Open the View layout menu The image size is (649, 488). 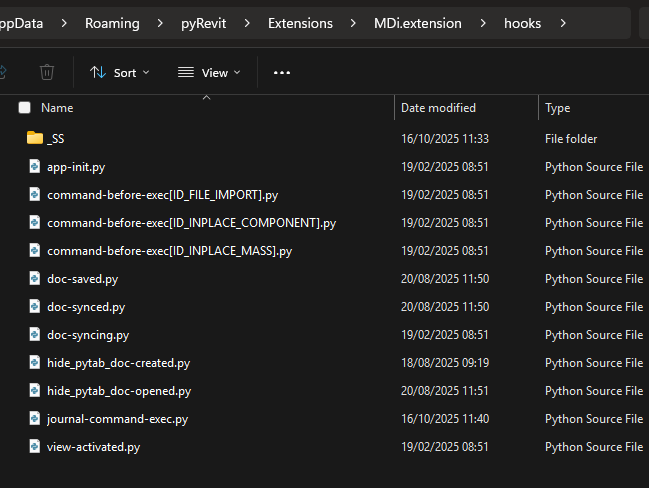(209, 73)
